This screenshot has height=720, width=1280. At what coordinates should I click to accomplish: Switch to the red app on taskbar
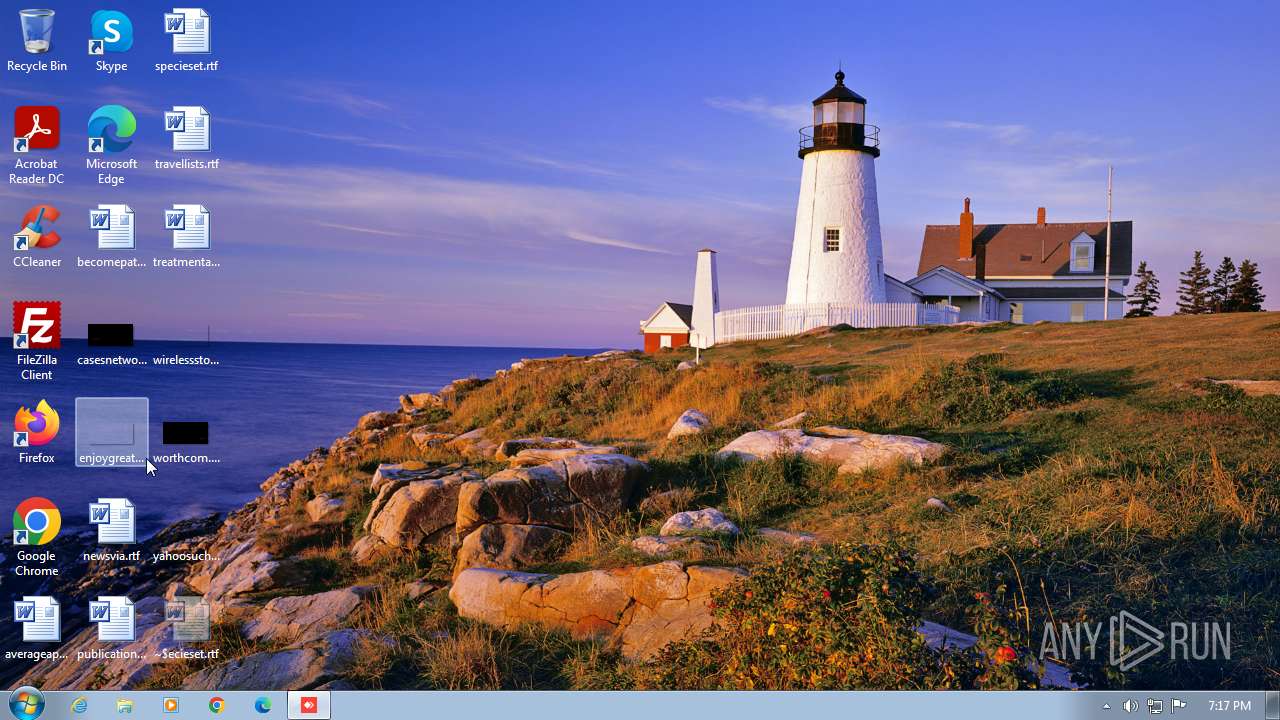309,705
